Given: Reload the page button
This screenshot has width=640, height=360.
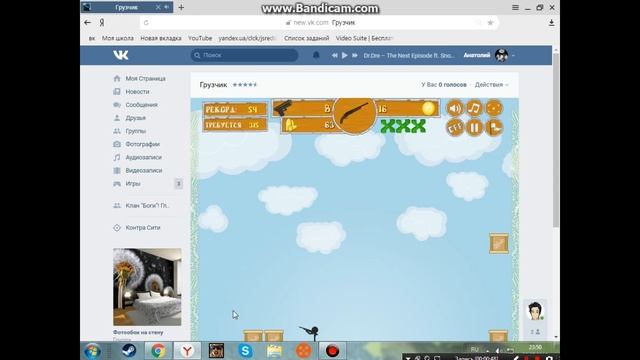Looking at the screenshot, I should [146, 23].
